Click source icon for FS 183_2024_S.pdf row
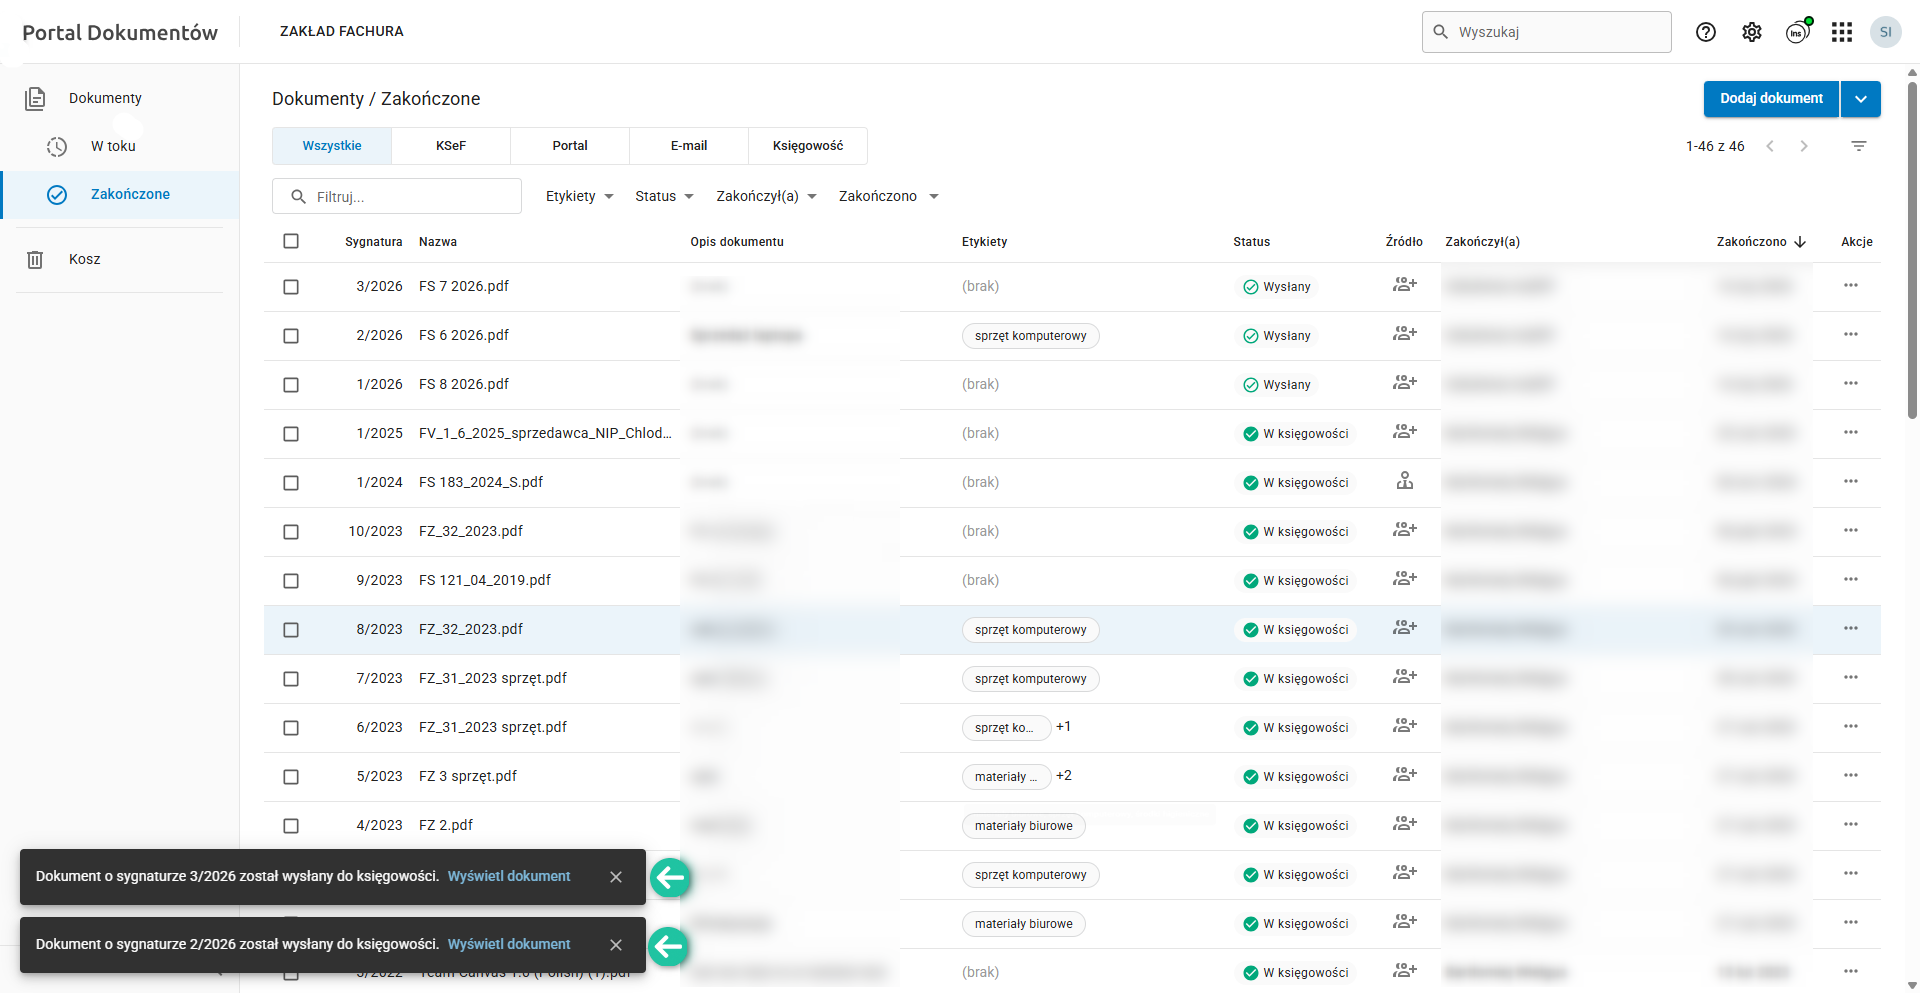The width and height of the screenshot is (1920, 993). (1405, 482)
